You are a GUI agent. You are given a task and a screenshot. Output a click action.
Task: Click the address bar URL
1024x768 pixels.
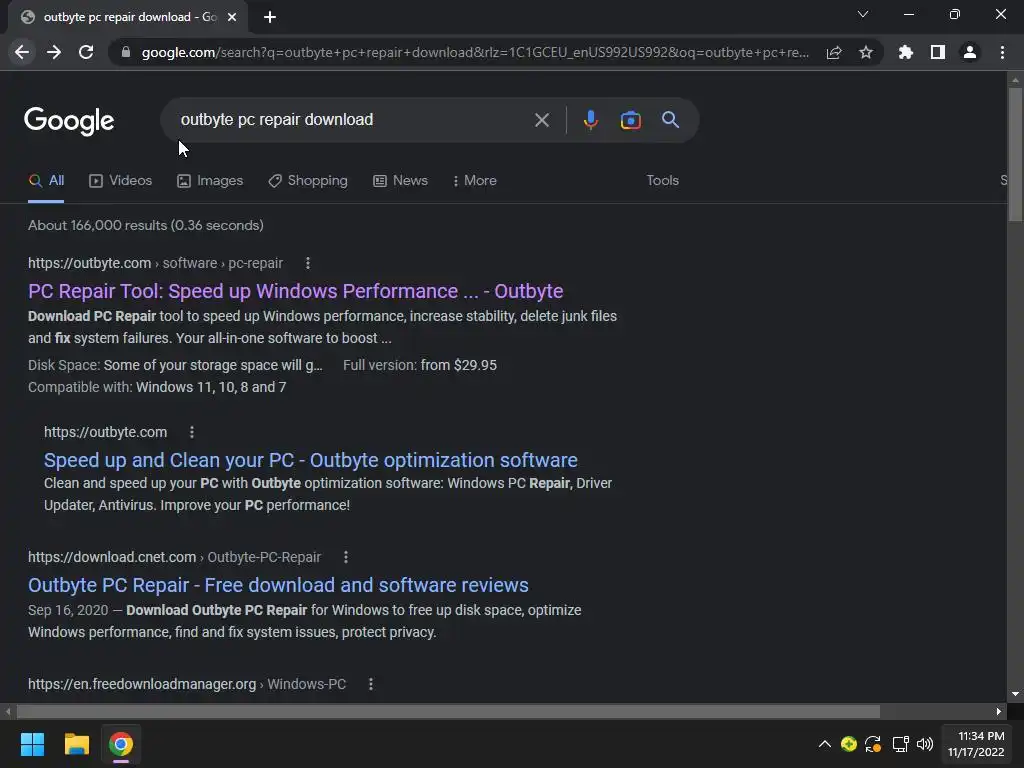tap(475, 52)
